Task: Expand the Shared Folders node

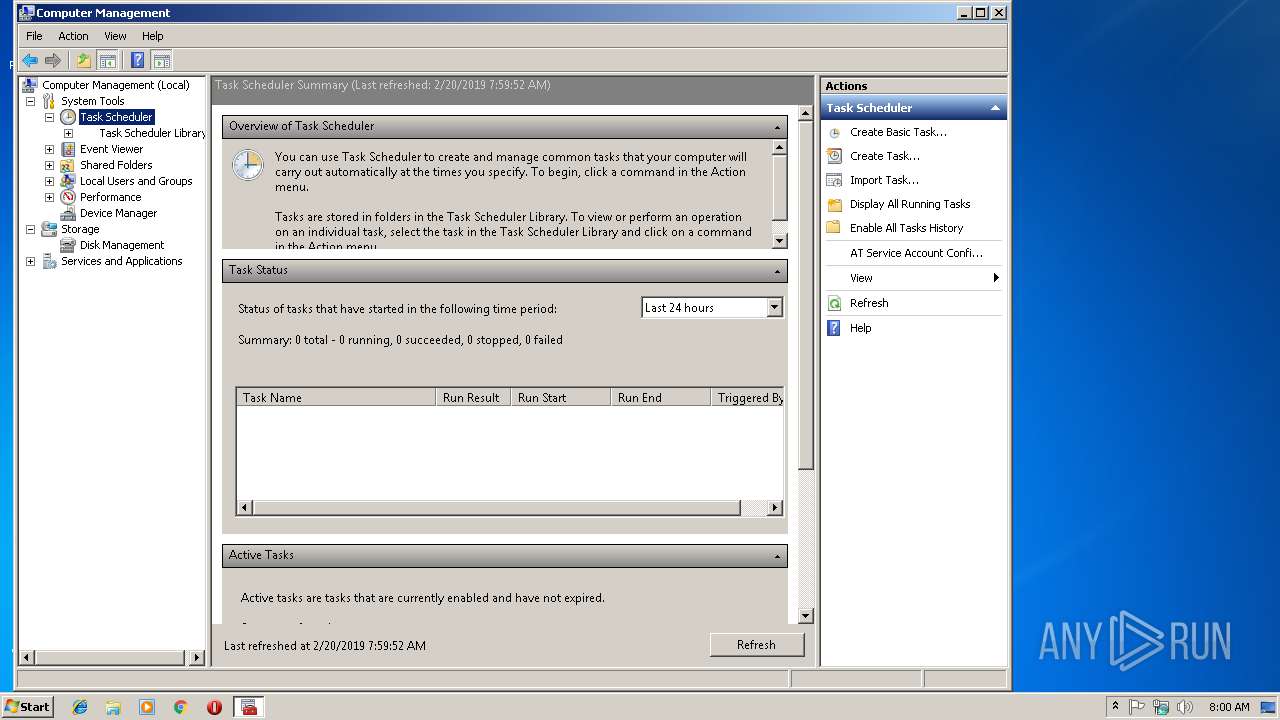Action: [x=49, y=165]
